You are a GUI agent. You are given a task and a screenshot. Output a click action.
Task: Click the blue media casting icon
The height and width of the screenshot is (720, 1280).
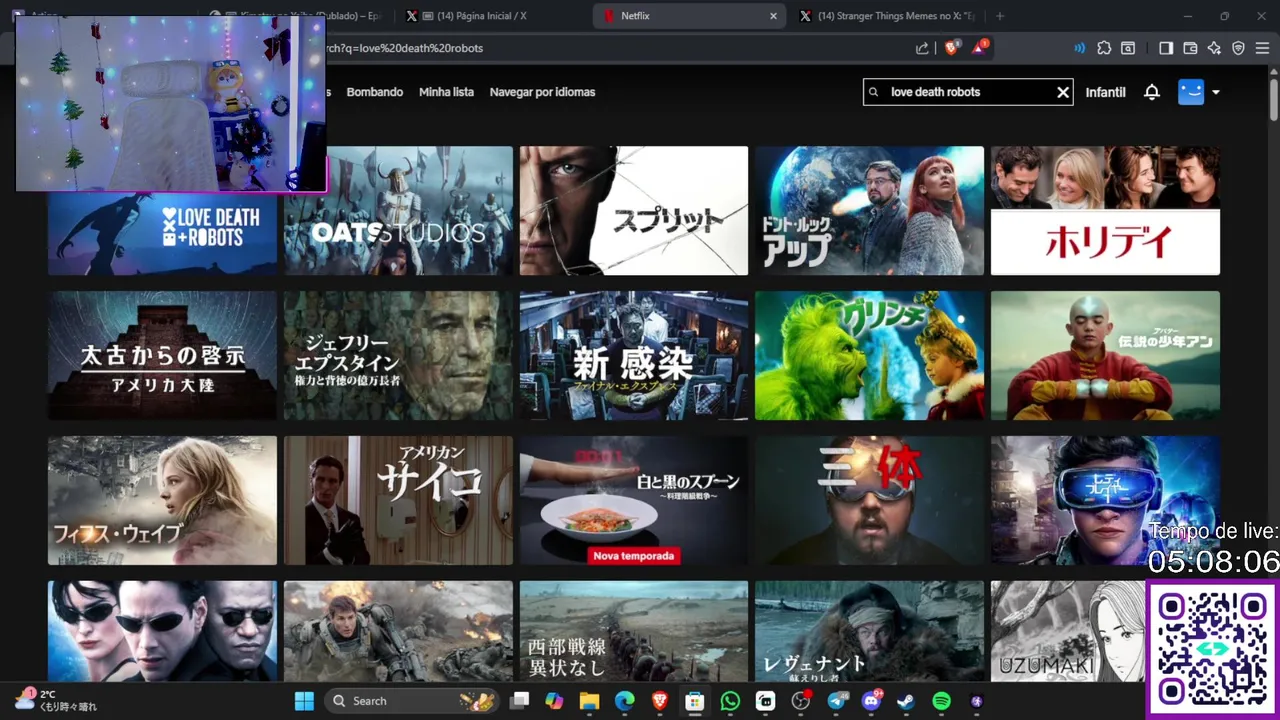[x=1080, y=48]
